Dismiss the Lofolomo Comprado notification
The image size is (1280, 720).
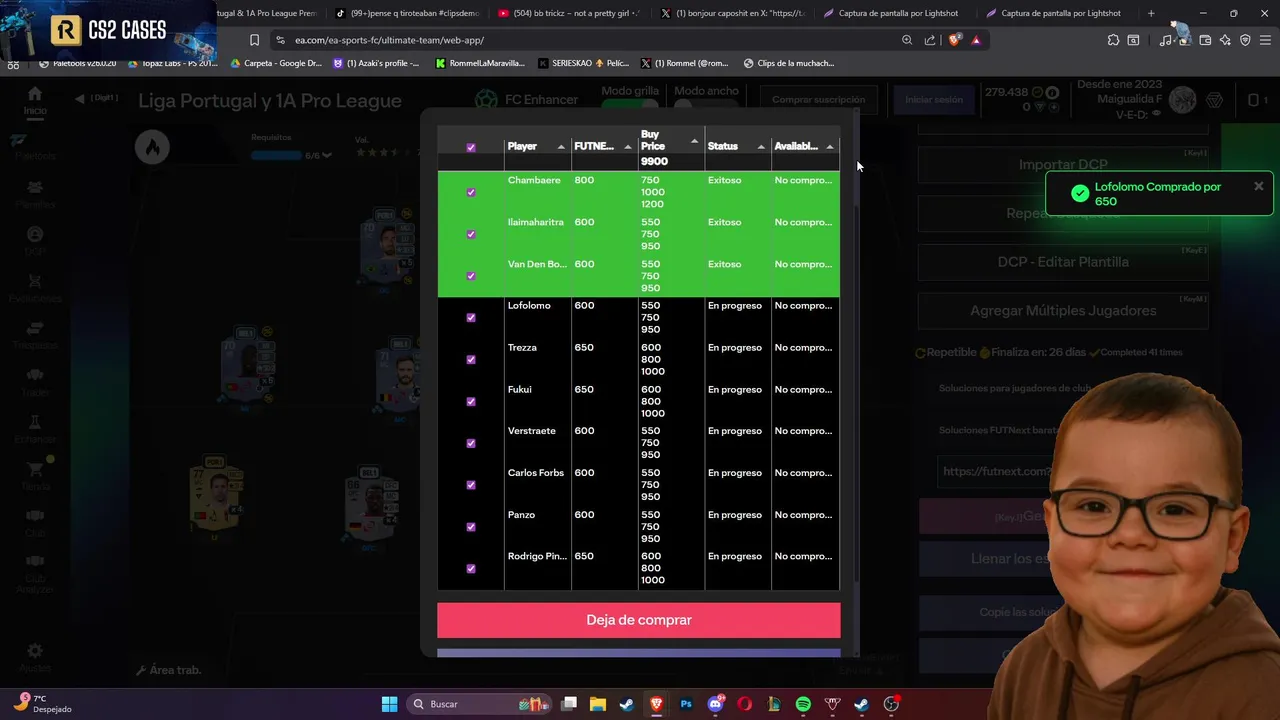tap(1258, 186)
